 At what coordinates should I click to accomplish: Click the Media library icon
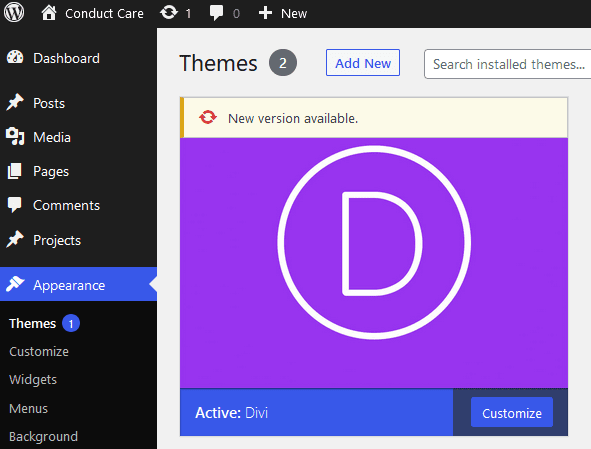(x=15, y=136)
